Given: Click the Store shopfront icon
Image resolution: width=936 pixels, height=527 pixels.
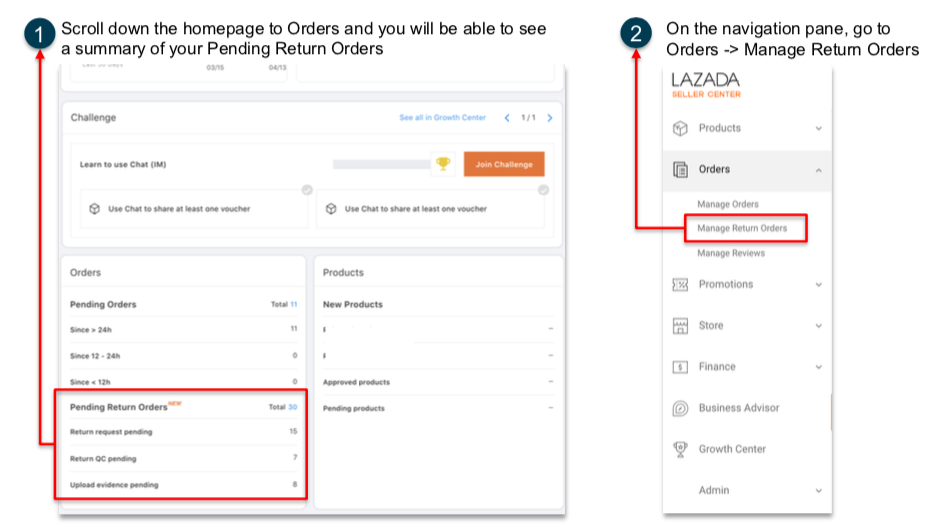Looking at the screenshot, I should coord(680,326).
